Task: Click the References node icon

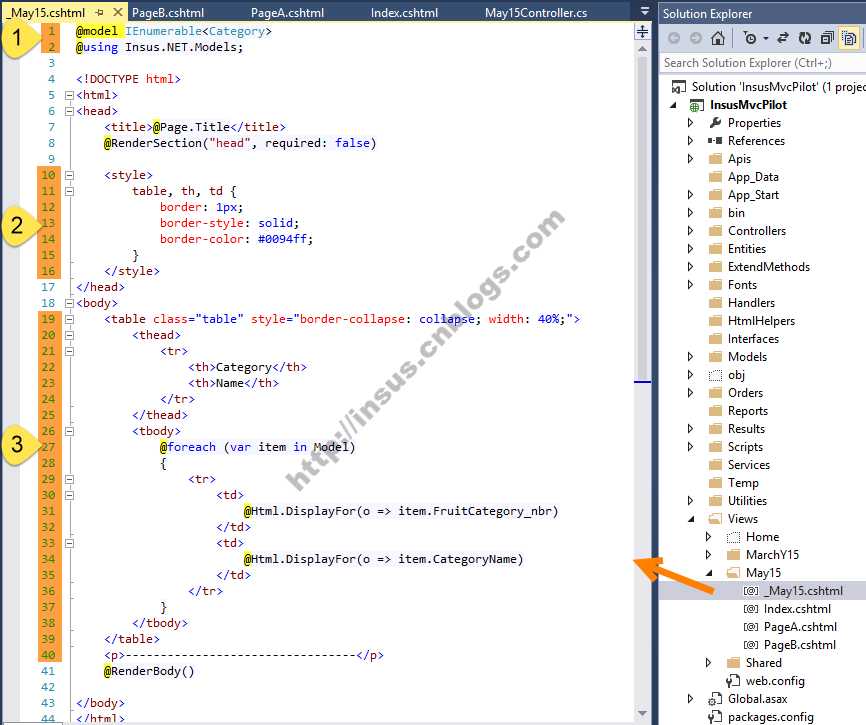Action: (715, 141)
